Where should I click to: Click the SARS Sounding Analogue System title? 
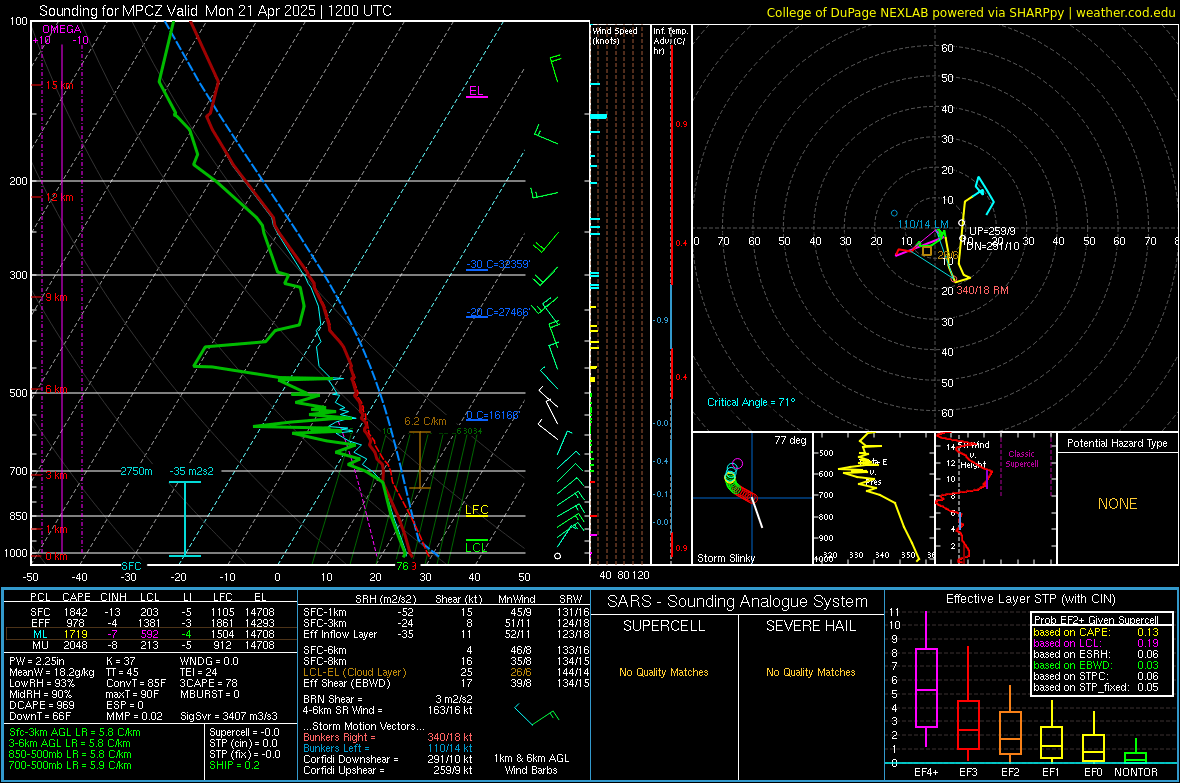click(x=738, y=602)
